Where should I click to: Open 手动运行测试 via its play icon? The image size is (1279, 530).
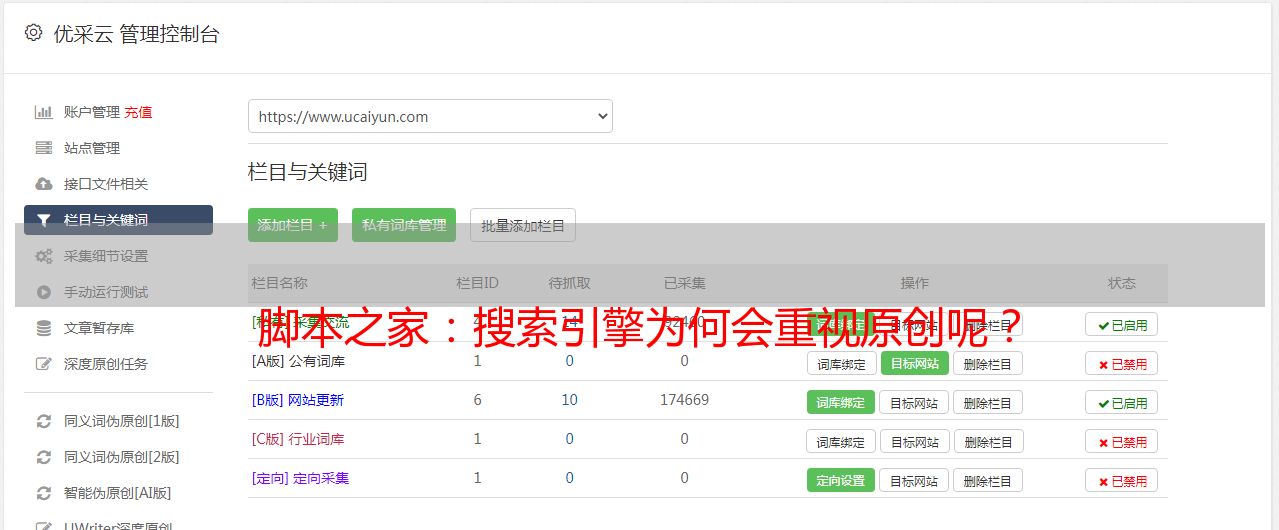pyautogui.click(x=43, y=292)
